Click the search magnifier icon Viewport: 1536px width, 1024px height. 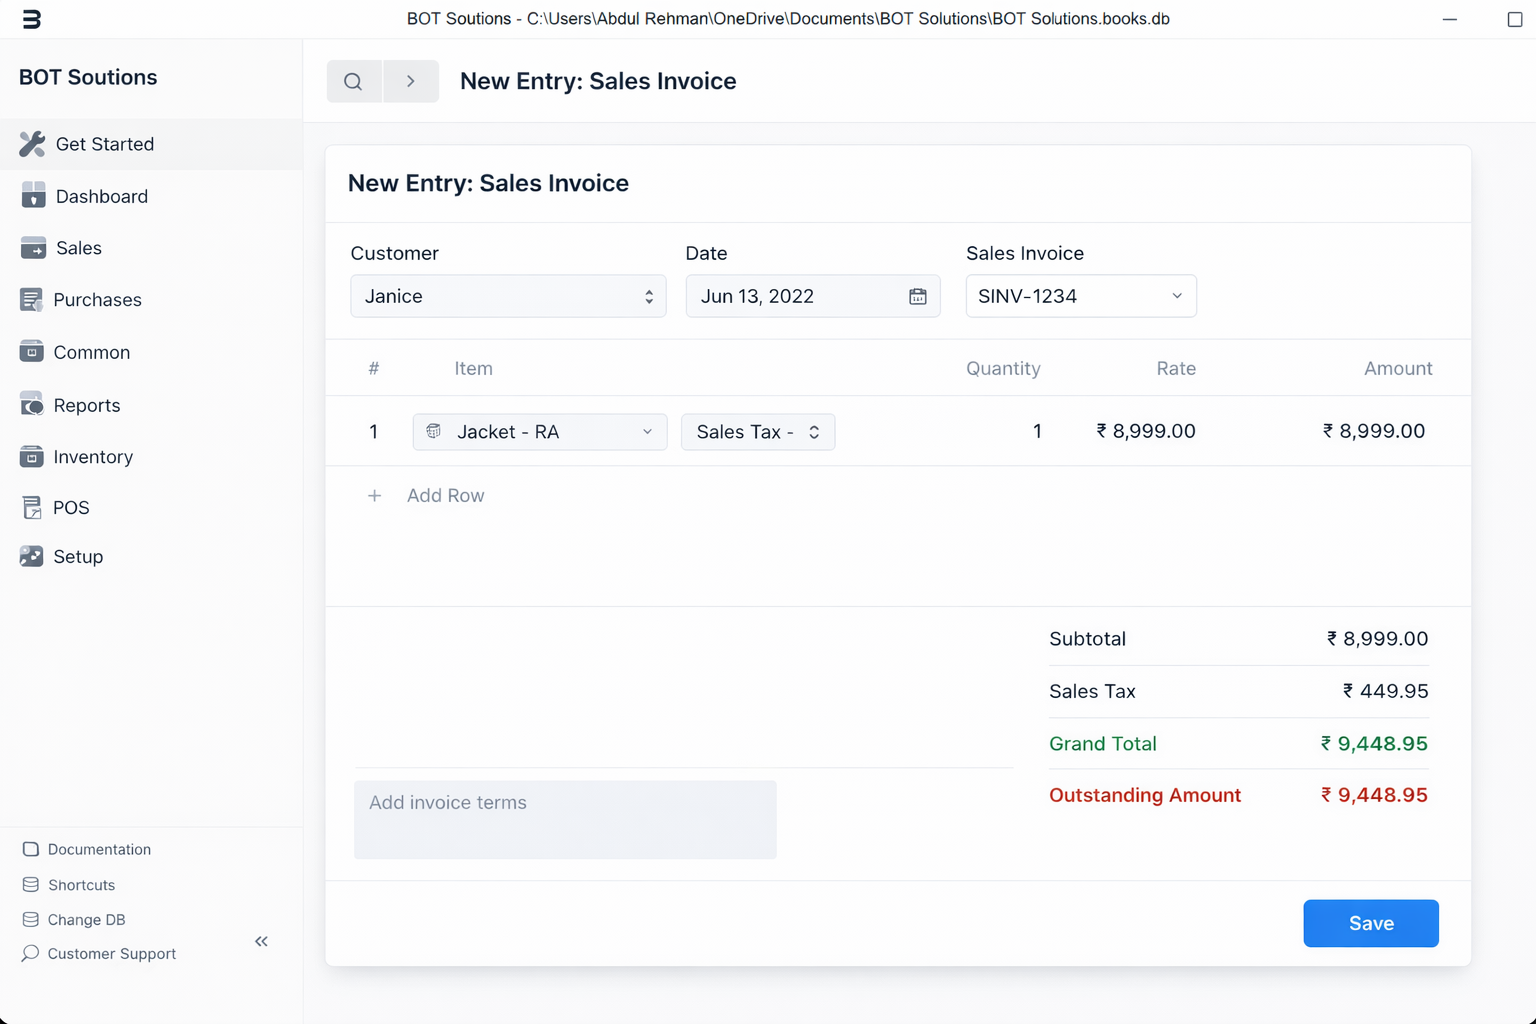pos(353,82)
